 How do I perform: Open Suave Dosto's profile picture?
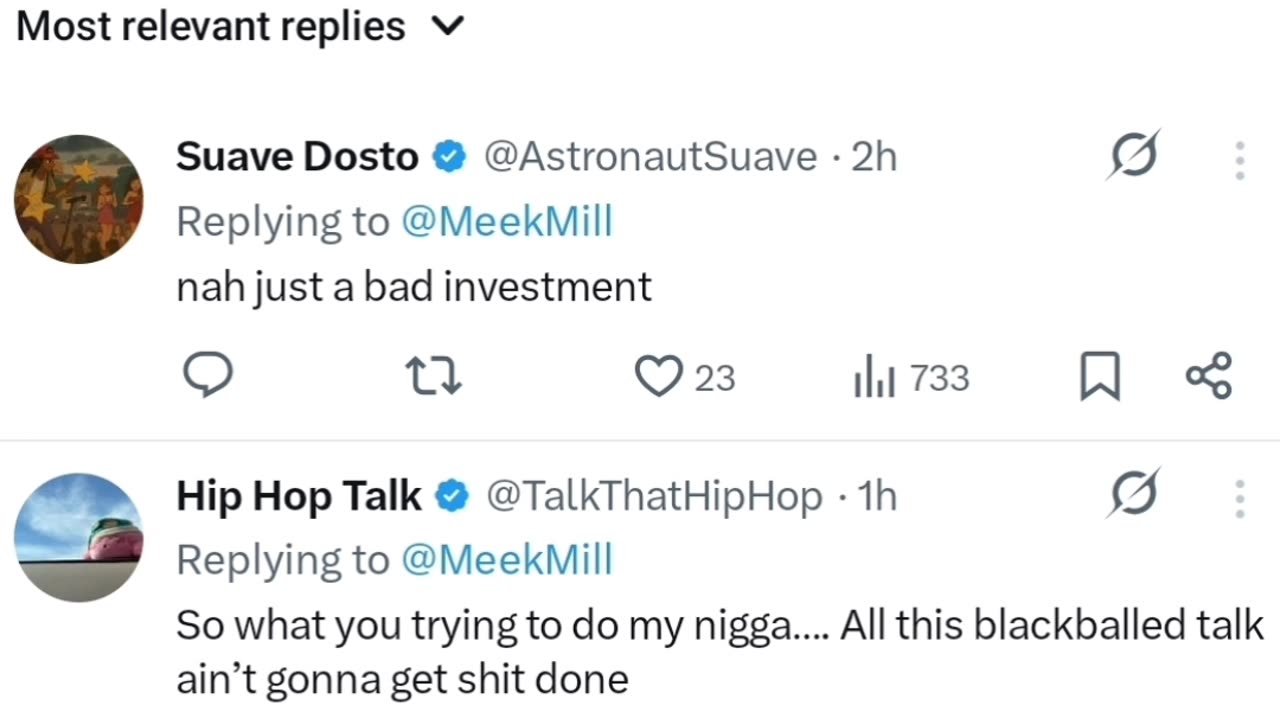tap(79, 199)
